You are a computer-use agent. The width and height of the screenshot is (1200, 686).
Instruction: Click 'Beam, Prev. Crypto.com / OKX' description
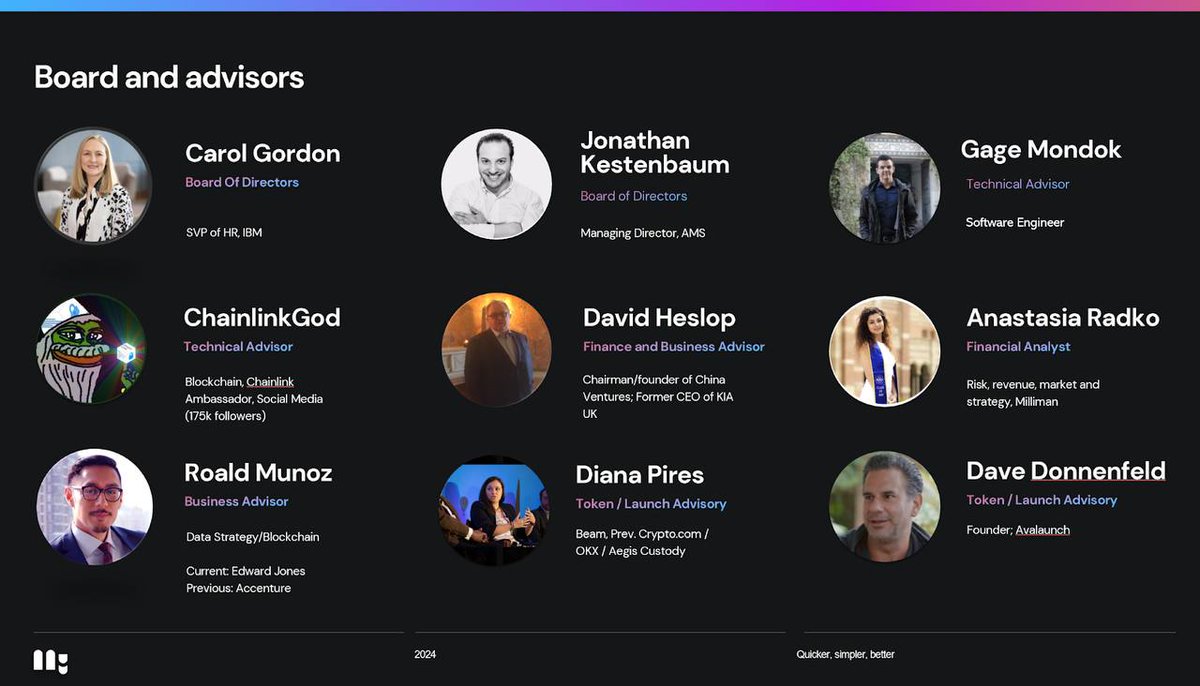(x=642, y=542)
